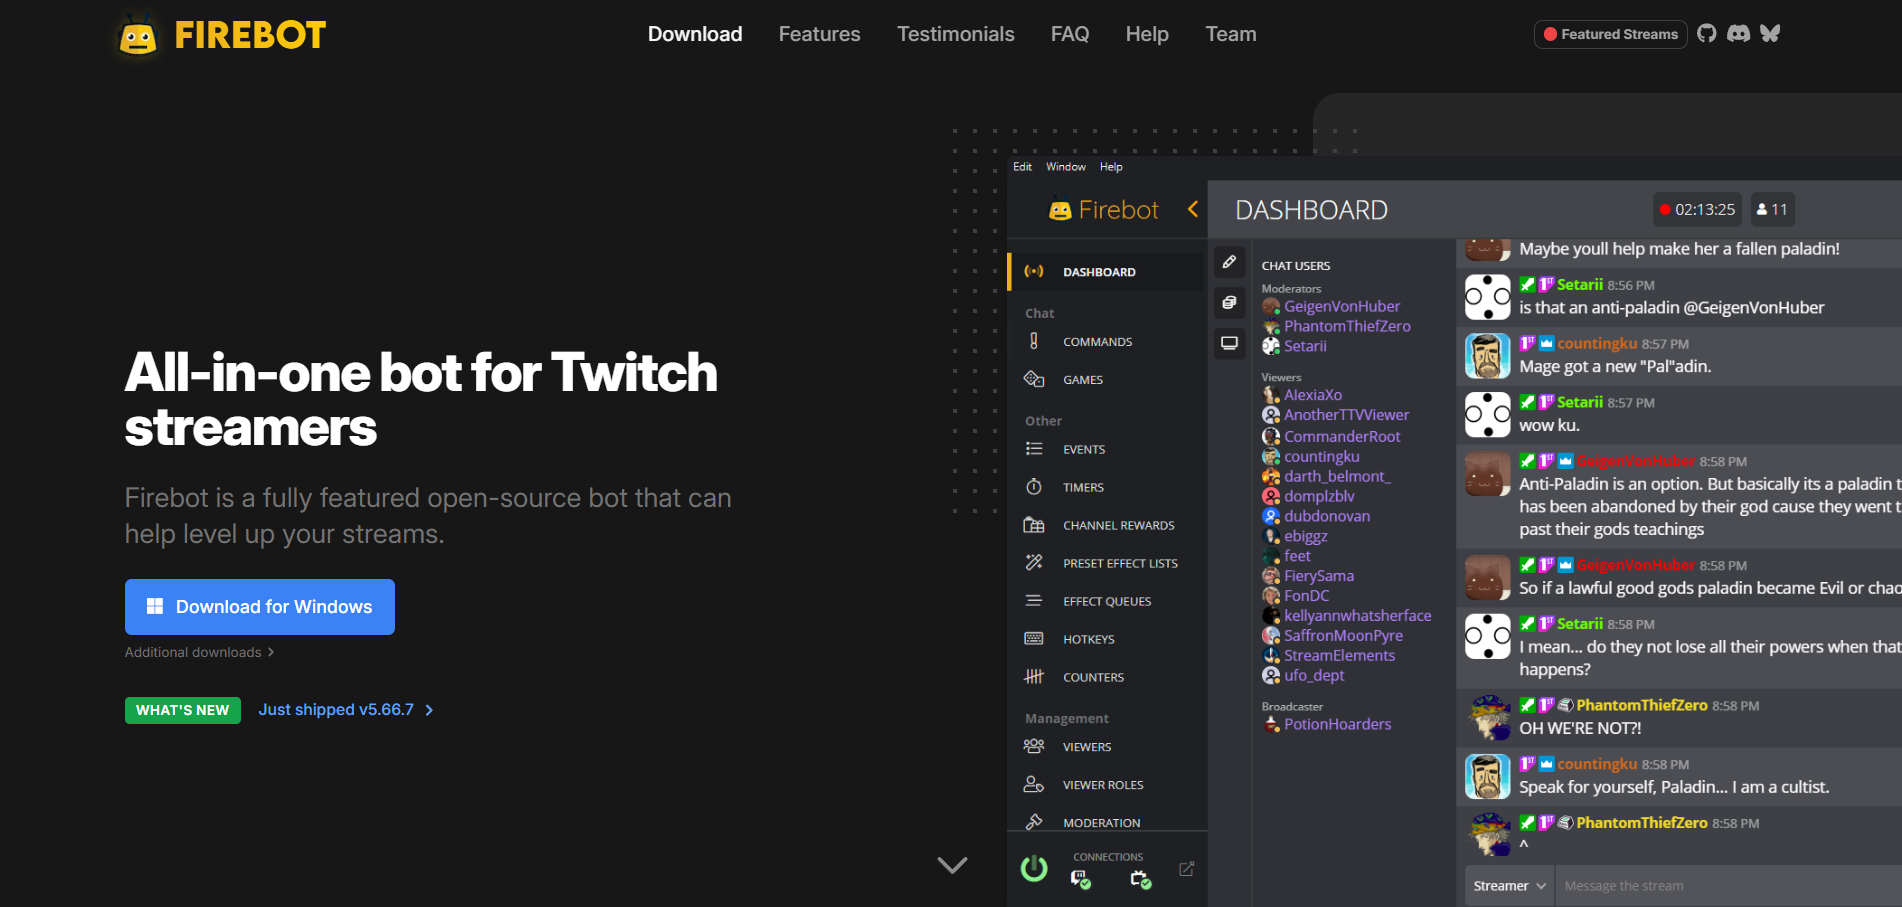Click the Firebot bee logo icon

138,36
